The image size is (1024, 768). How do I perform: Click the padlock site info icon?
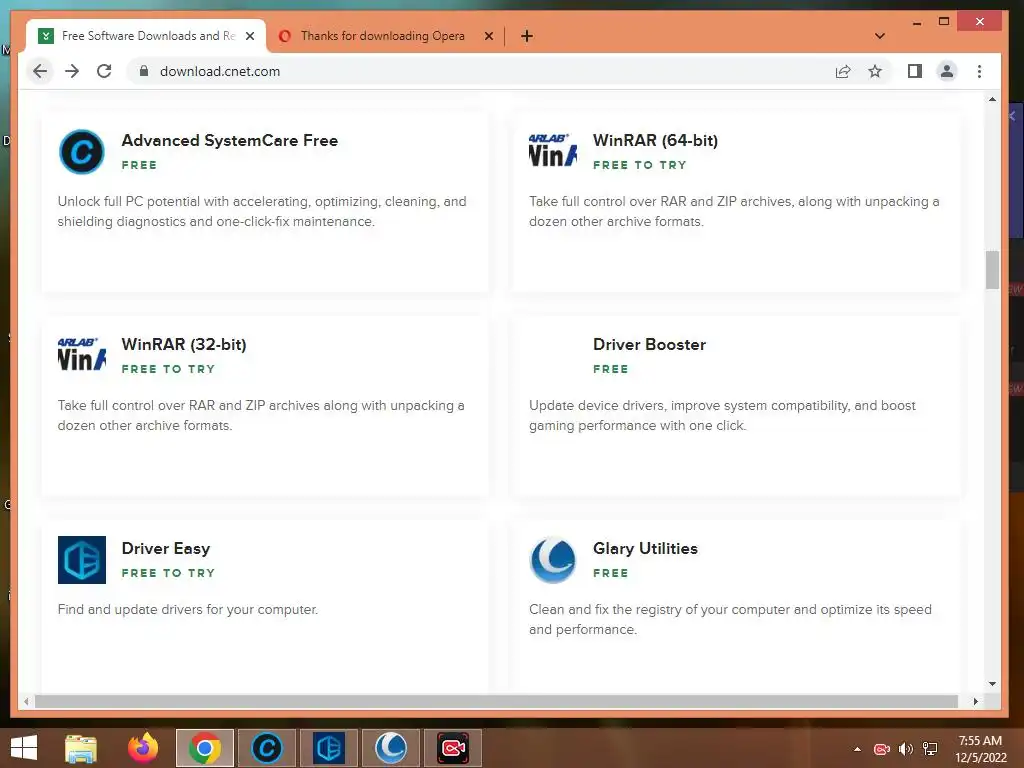[x=144, y=71]
